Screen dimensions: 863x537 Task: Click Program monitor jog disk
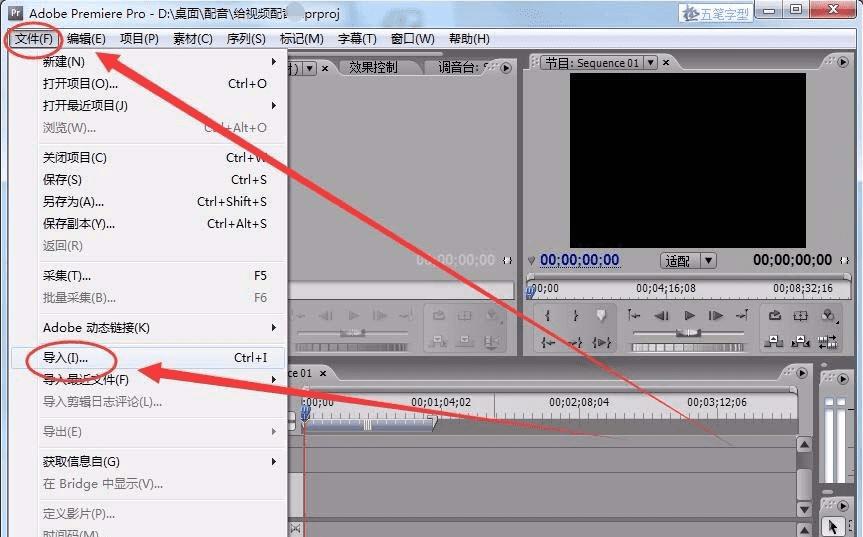click(687, 347)
